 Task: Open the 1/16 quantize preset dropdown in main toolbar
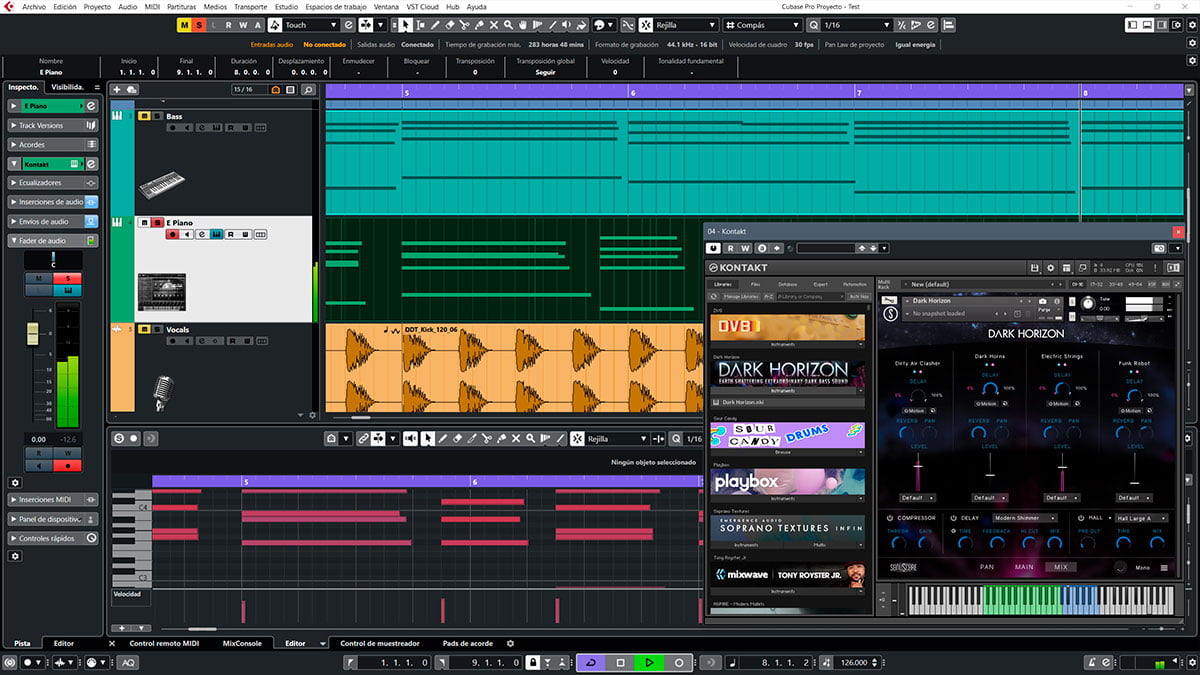(x=856, y=25)
